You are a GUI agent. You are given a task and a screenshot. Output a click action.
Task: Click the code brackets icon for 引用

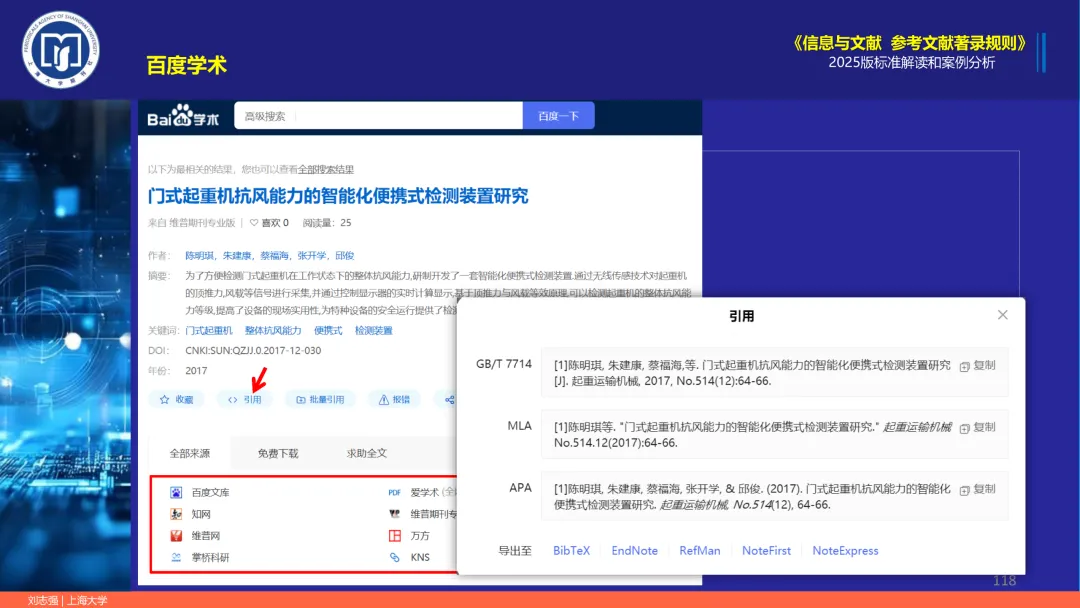[x=232, y=399]
